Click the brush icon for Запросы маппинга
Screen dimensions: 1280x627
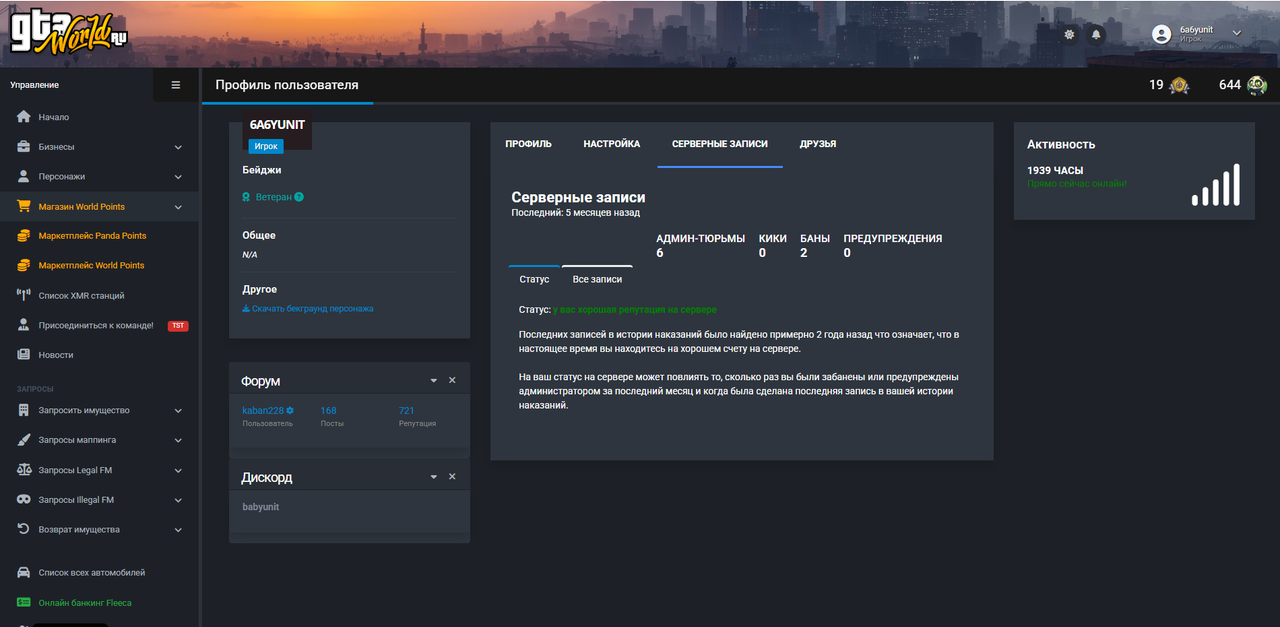[x=24, y=440]
